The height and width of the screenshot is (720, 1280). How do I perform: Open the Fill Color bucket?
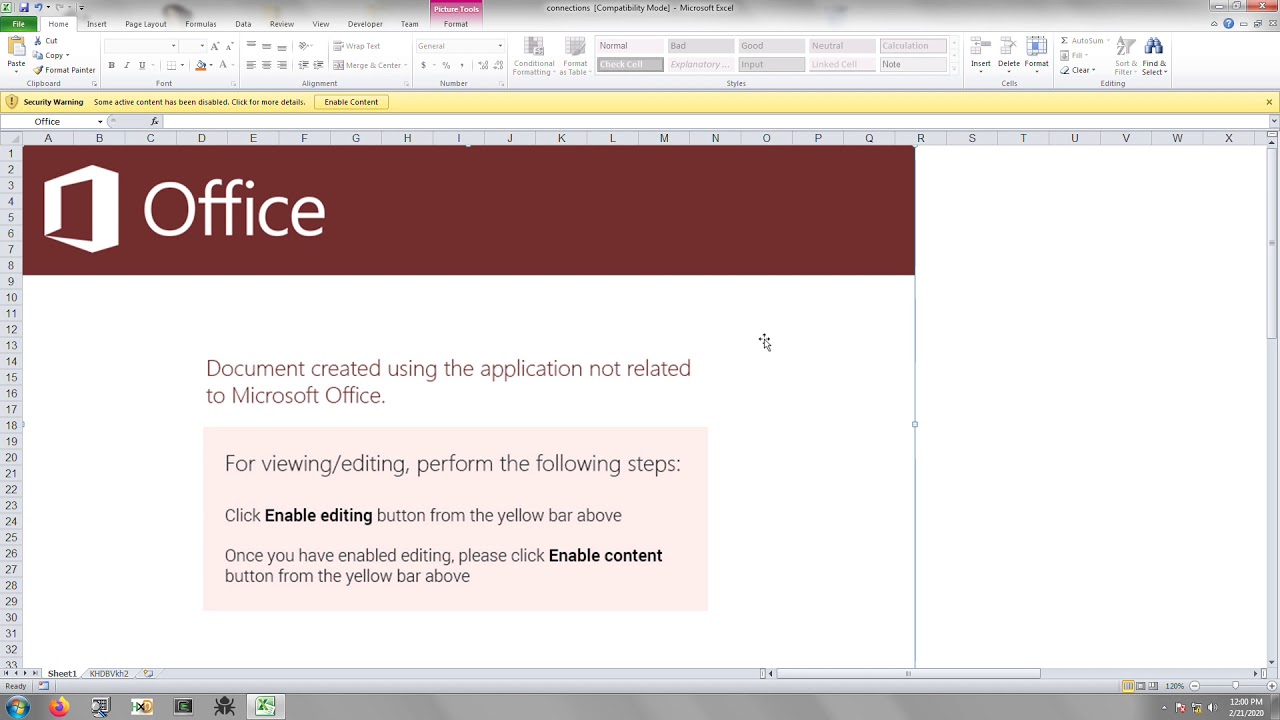click(x=200, y=65)
